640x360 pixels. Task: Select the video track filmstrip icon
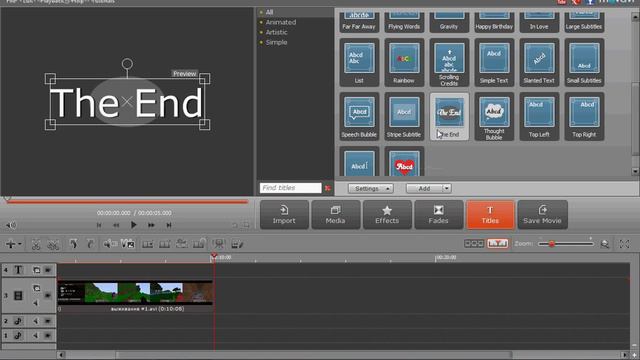tap(18, 295)
